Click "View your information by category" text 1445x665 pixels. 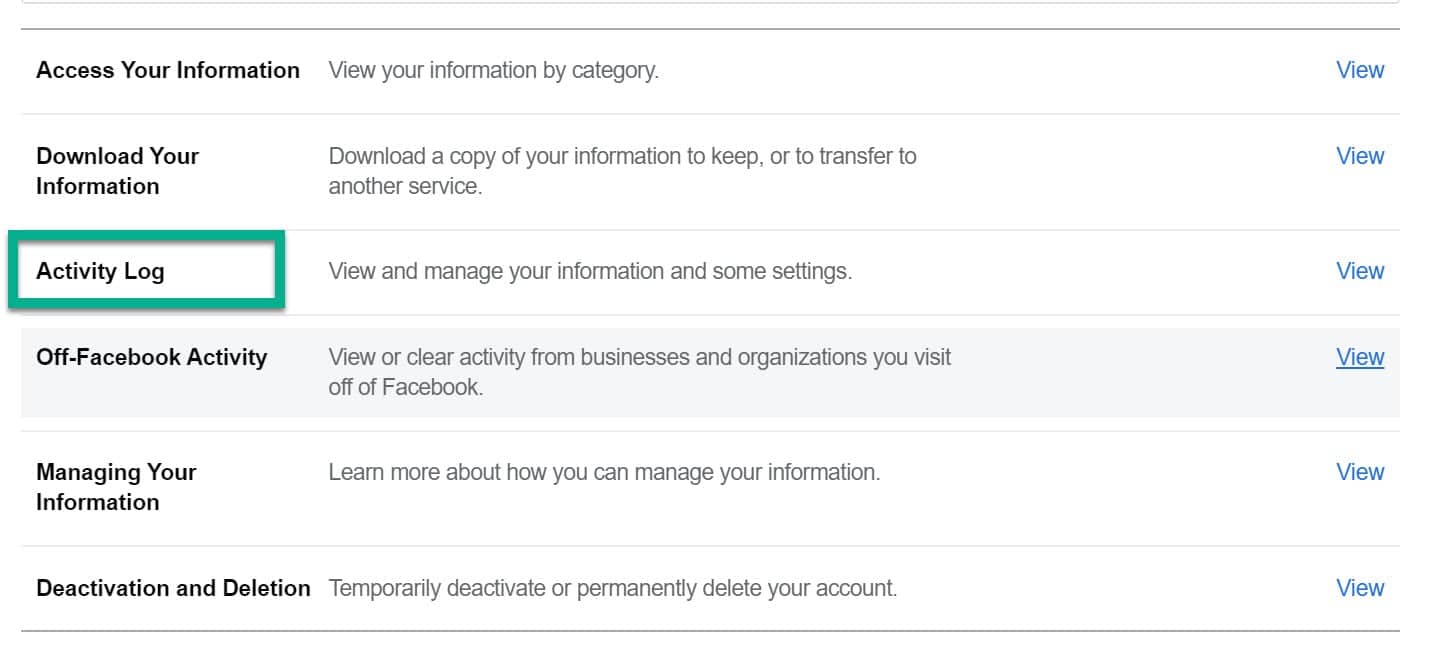pos(493,70)
